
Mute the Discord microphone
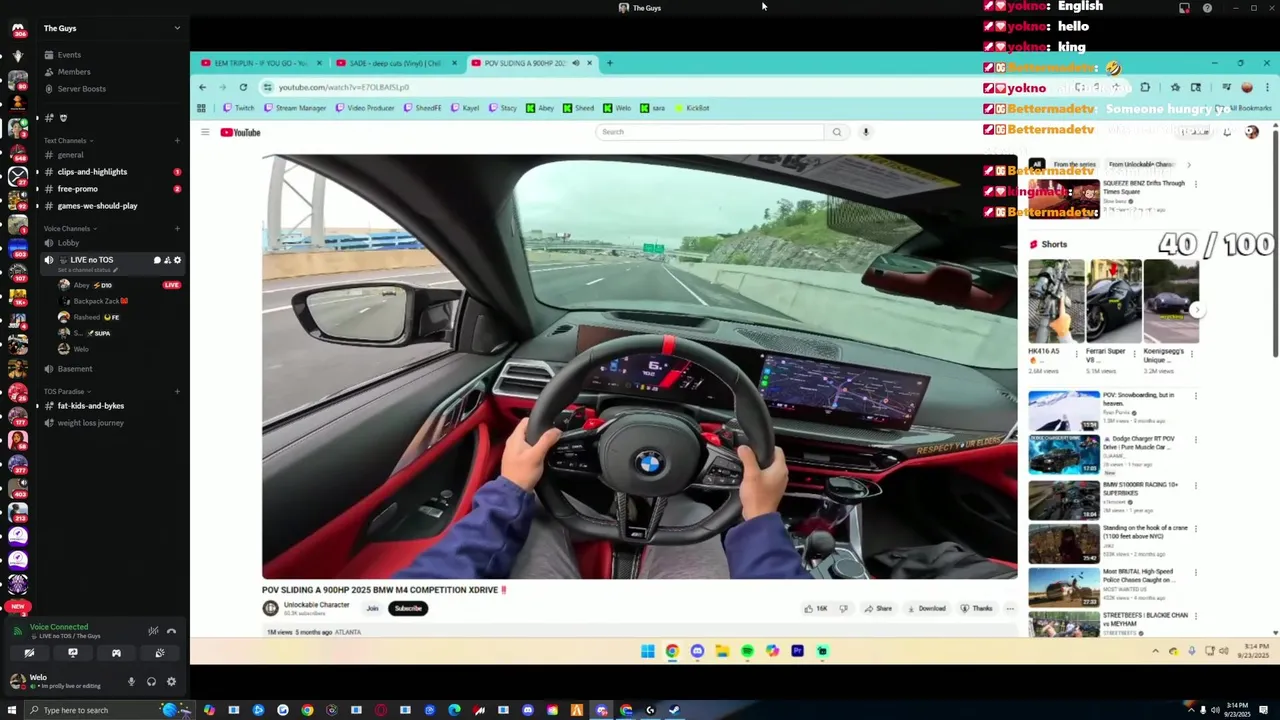point(131,682)
